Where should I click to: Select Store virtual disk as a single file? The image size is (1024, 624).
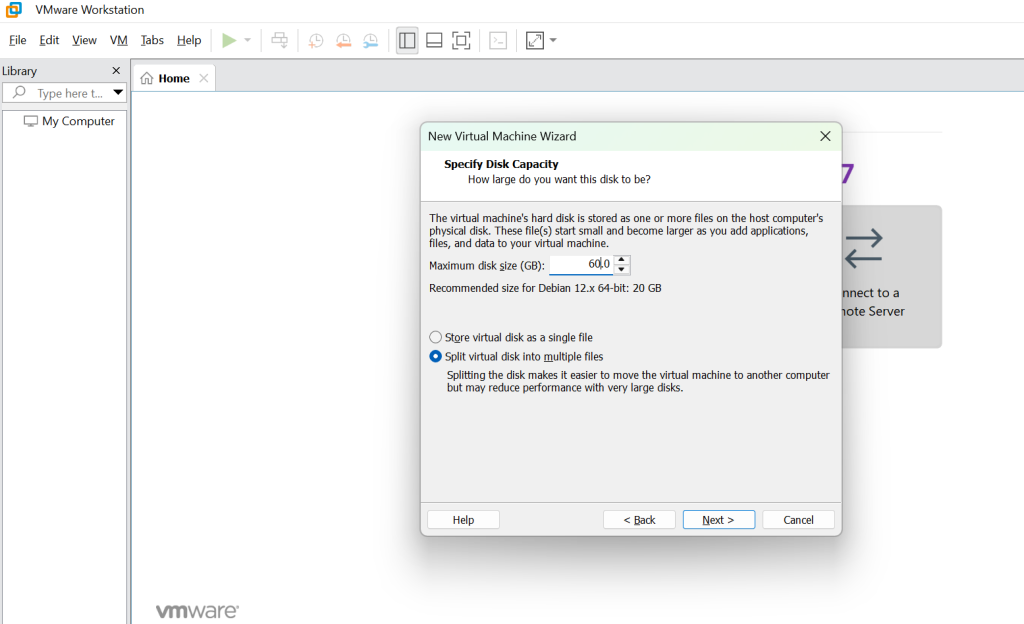tap(435, 337)
